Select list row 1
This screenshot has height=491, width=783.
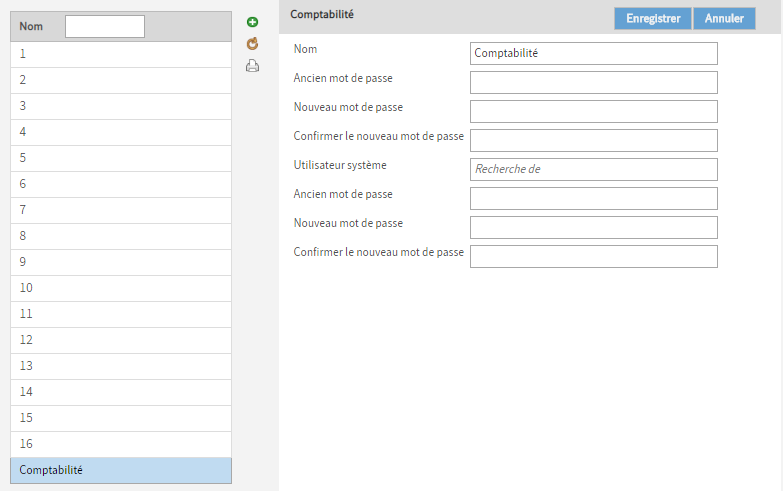click(x=121, y=54)
